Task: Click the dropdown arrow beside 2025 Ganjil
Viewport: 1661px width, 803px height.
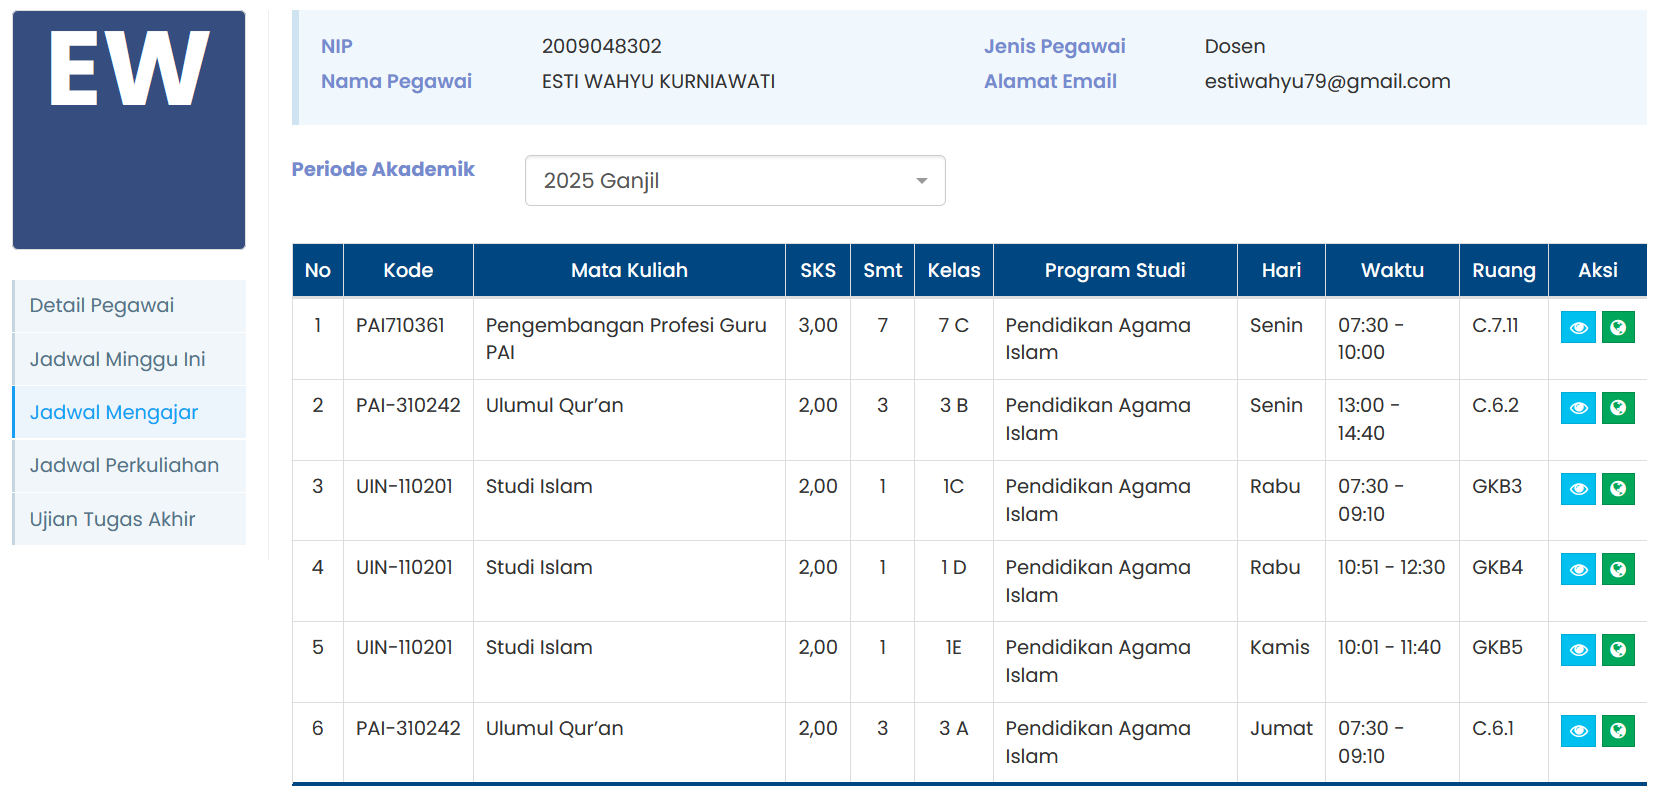Action: 921,181
